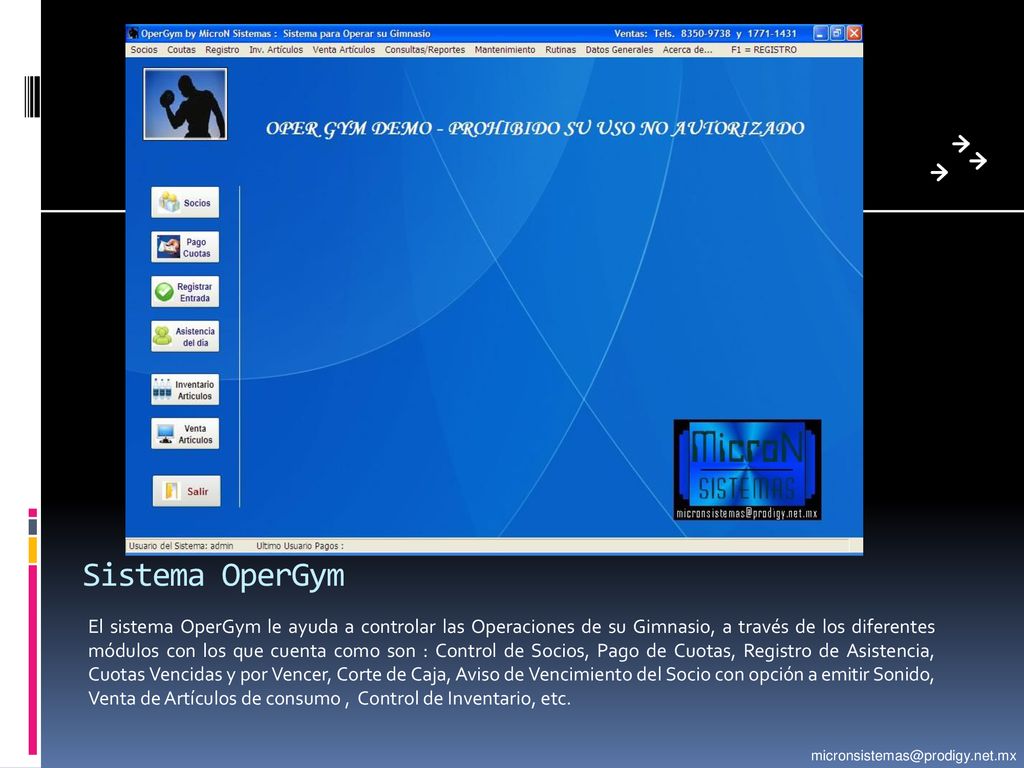This screenshot has width=1024, height=768.
Task: Click 'Usuario del Sistema: admin' status text
Action: [181, 546]
